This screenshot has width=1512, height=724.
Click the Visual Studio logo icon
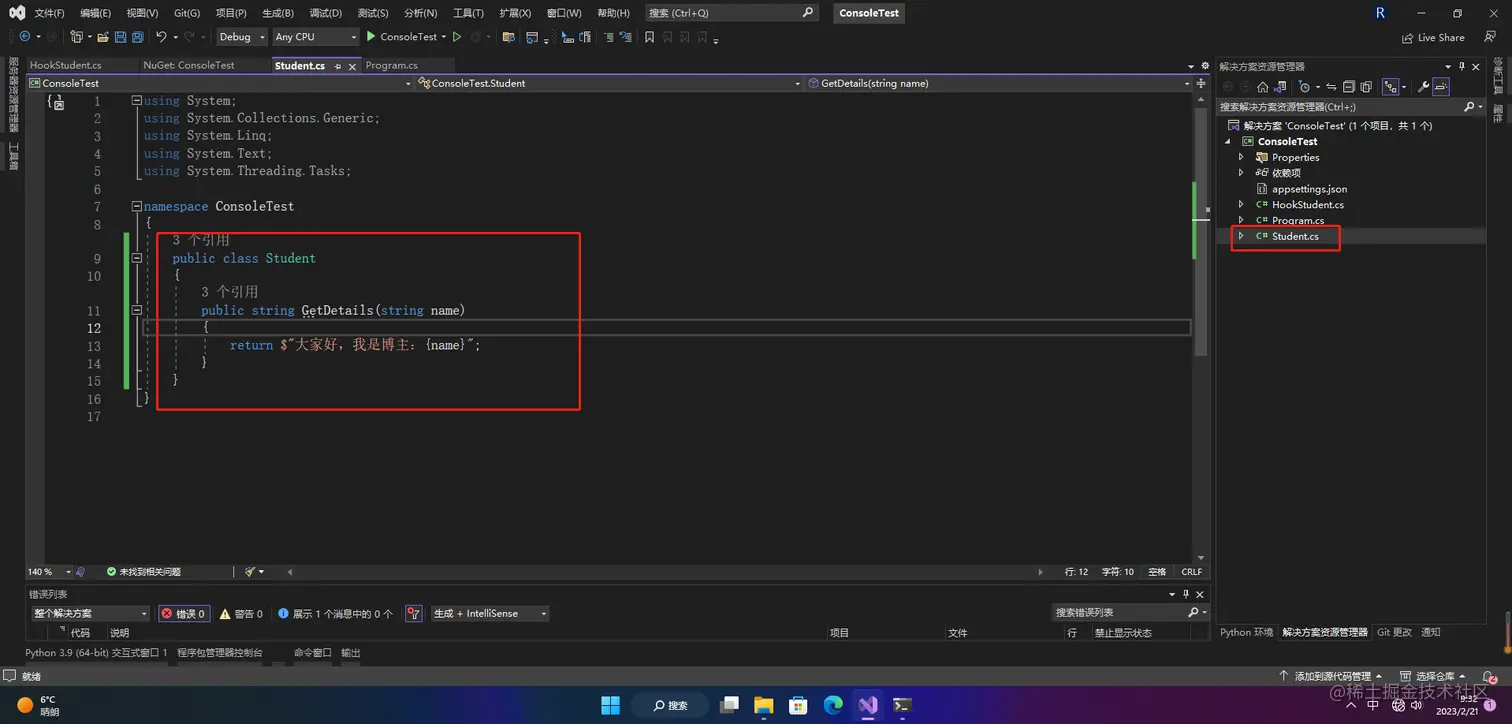point(17,13)
